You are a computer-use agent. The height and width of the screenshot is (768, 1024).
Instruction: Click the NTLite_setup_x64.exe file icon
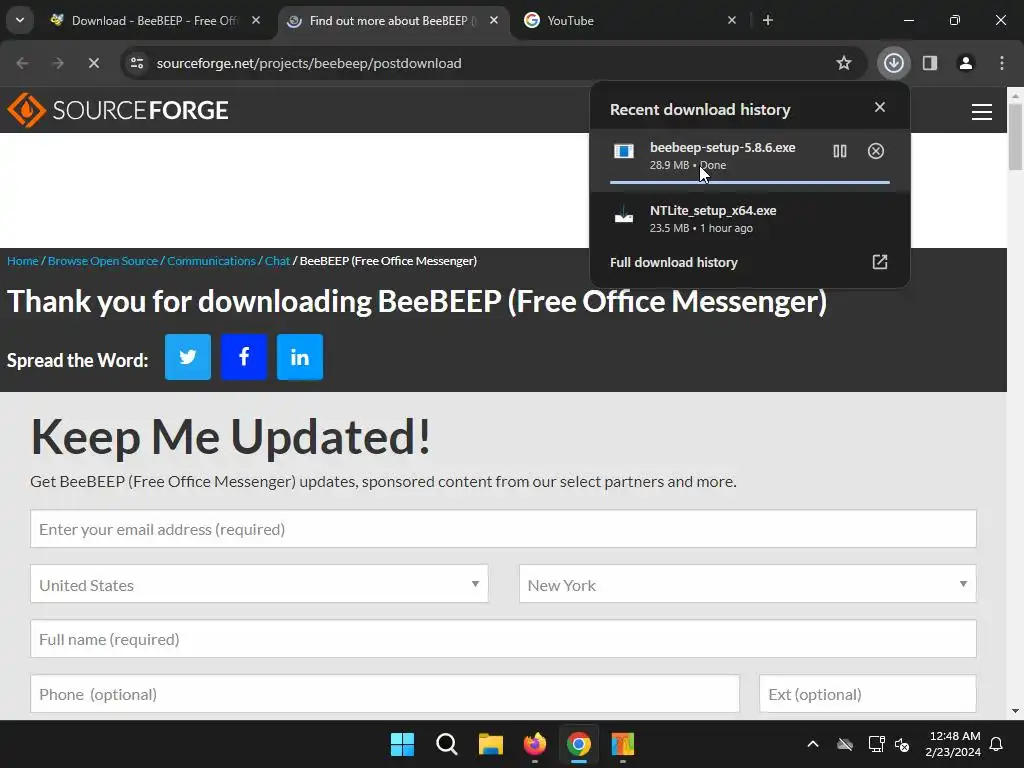pos(624,216)
